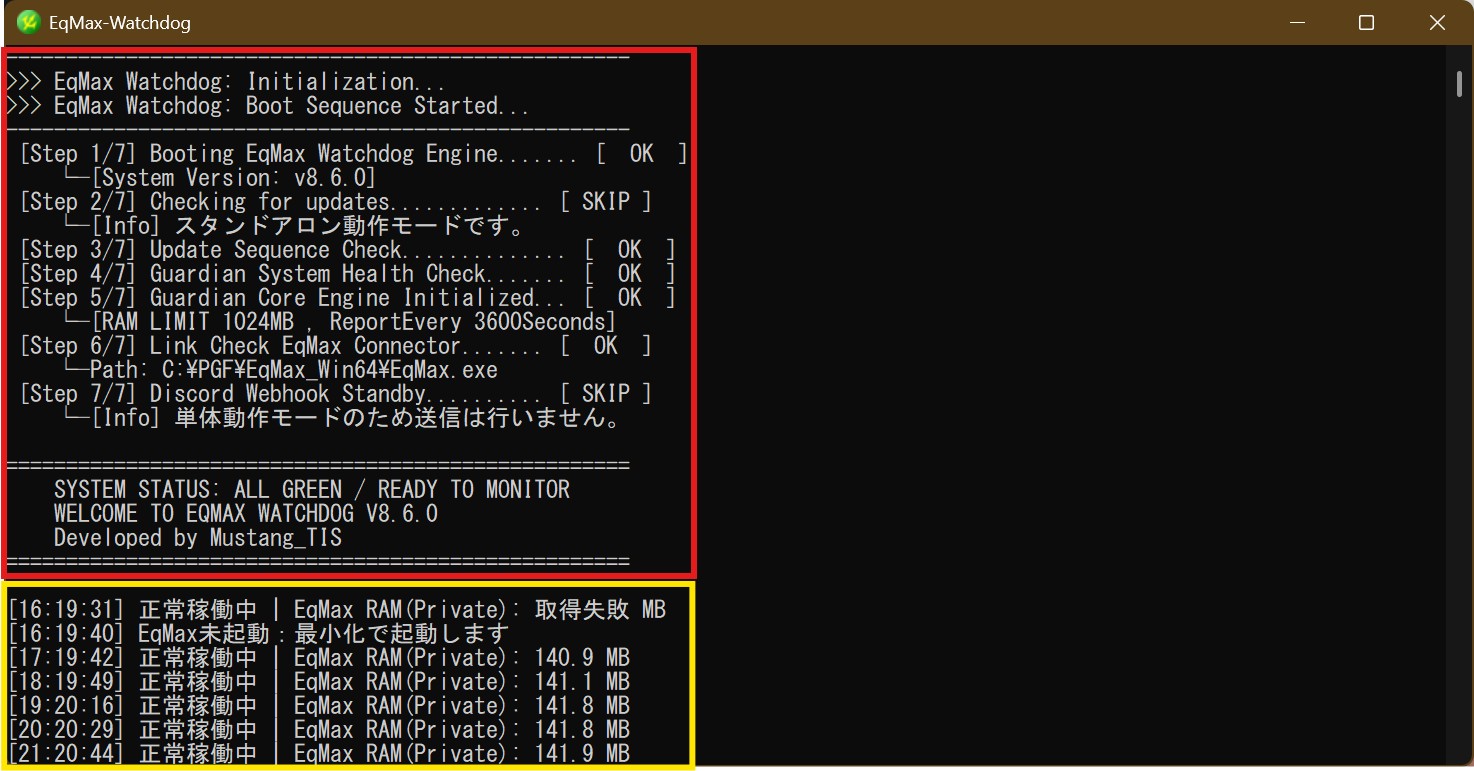The image size is (1474, 771).
Task: Click the SKIP status for Checking updates
Action: tap(605, 202)
